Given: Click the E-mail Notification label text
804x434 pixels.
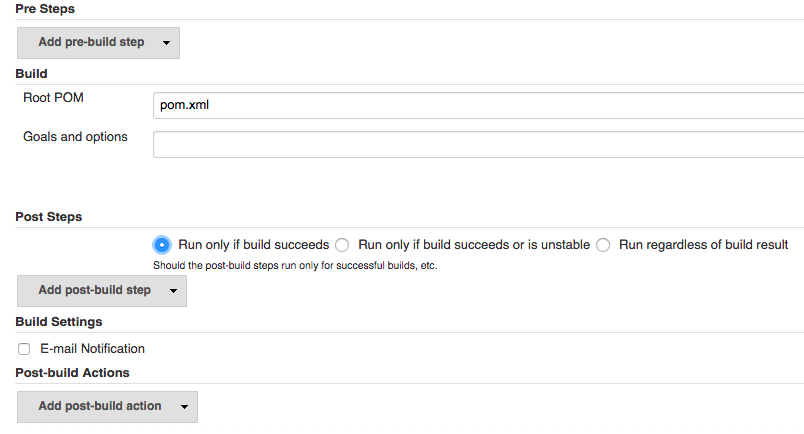Looking at the screenshot, I should 92,349.
